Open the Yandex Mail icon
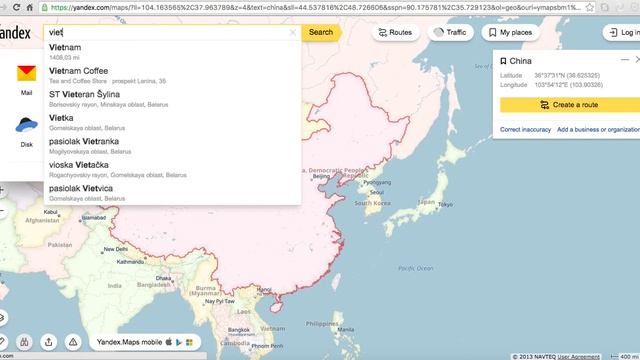The height and width of the screenshot is (360, 640). (27, 73)
